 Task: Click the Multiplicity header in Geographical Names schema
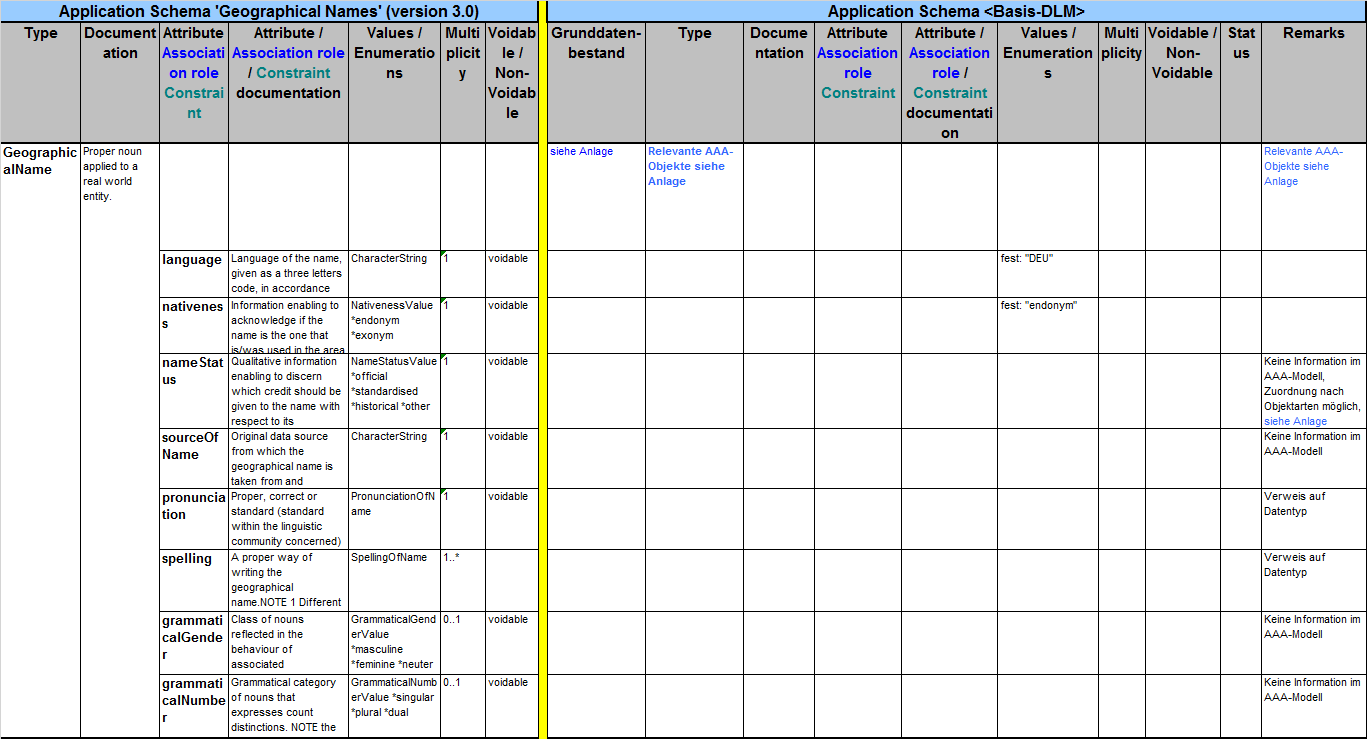point(463,82)
